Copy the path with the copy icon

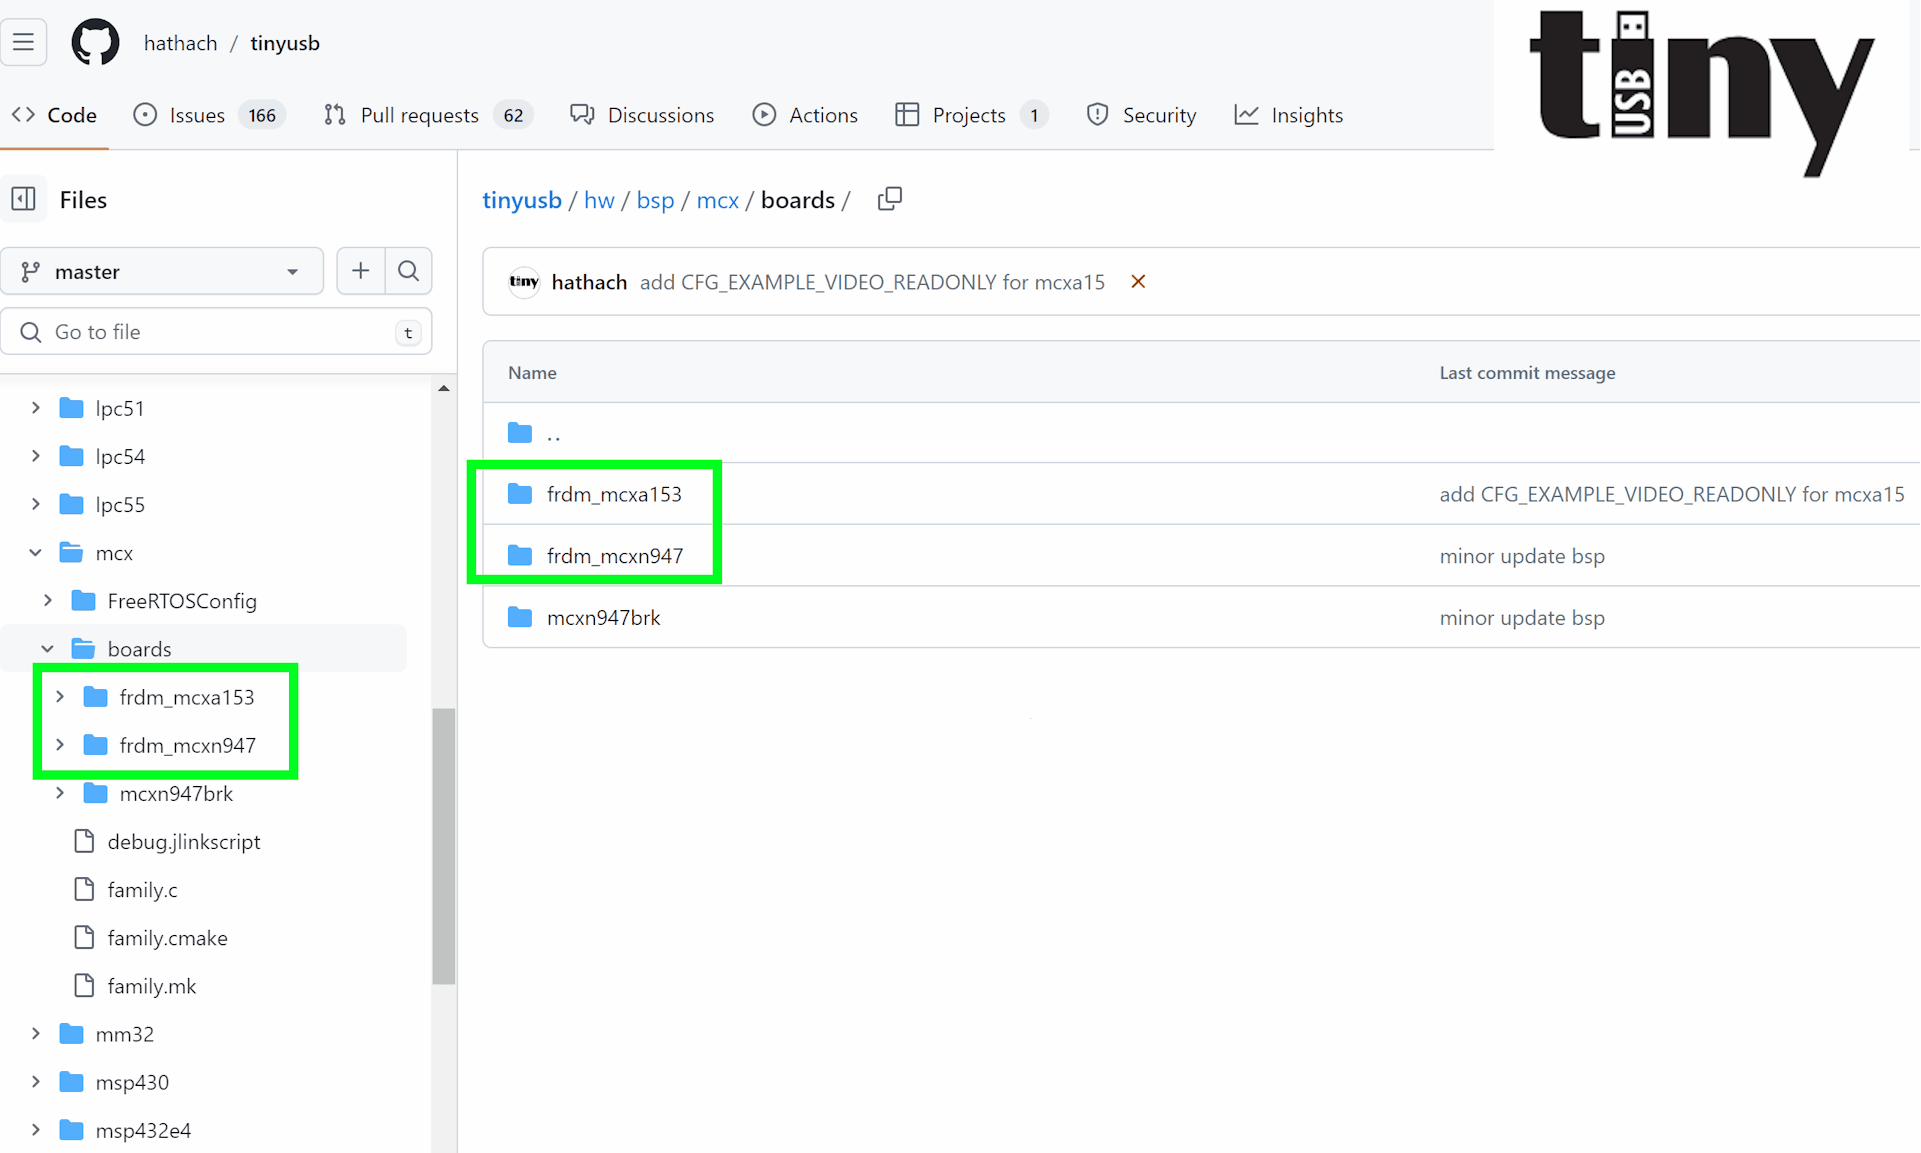(x=889, y=200)
